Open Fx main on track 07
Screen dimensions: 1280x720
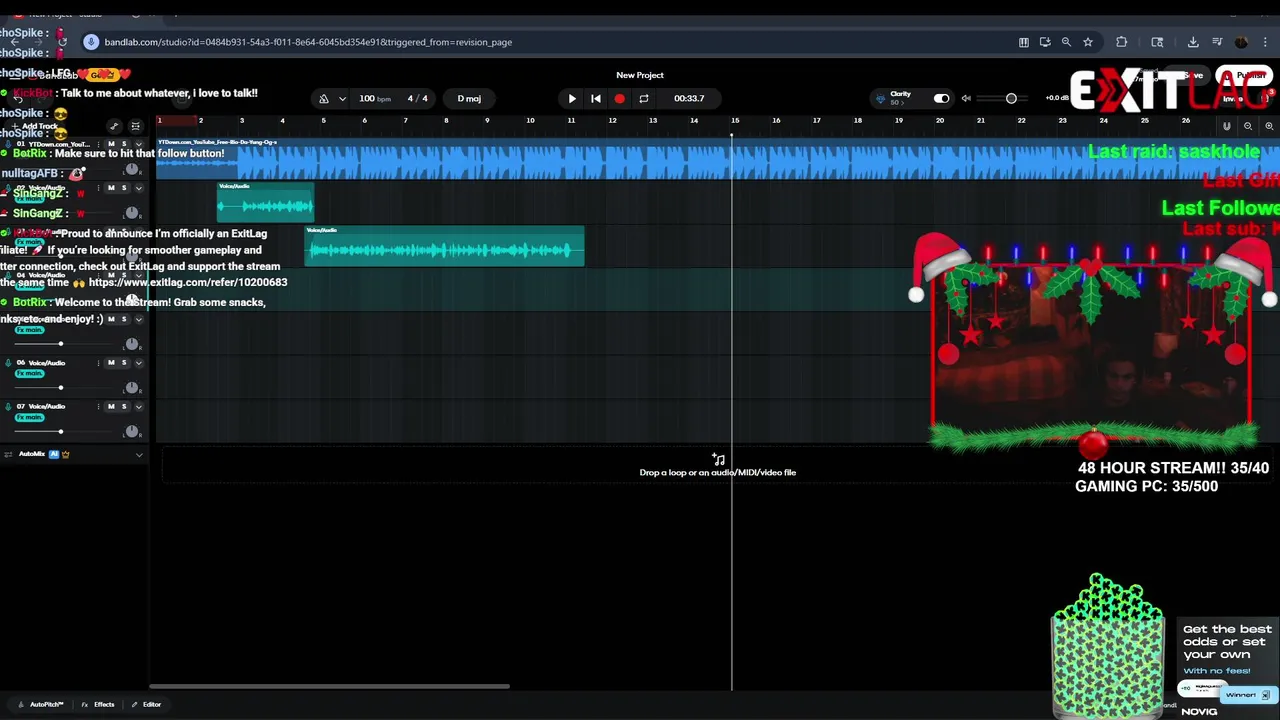click(29, 417)
